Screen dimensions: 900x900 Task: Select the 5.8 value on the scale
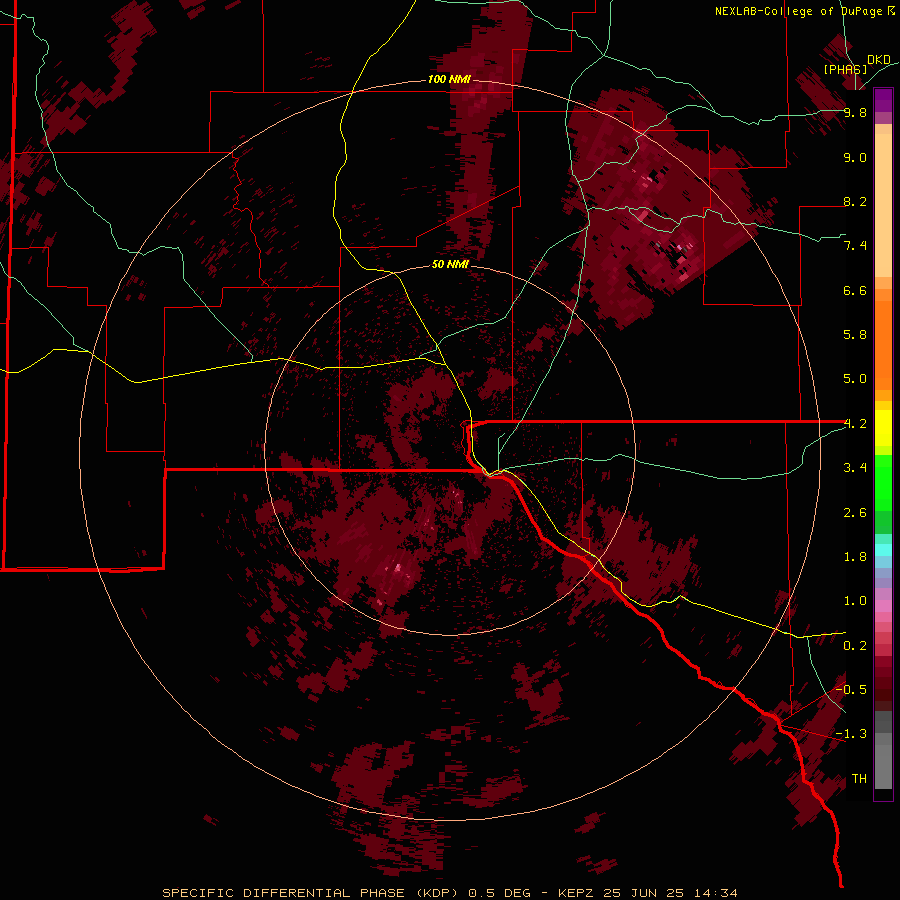point(855,335)
